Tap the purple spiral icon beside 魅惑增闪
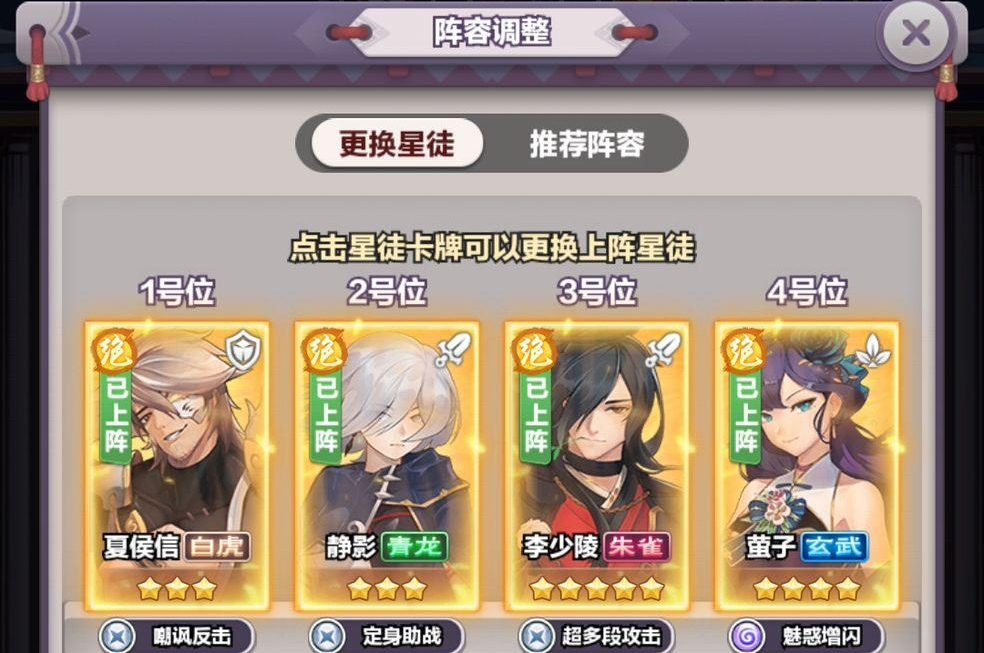This screenshot has width=984, height=653. (747, 636)
